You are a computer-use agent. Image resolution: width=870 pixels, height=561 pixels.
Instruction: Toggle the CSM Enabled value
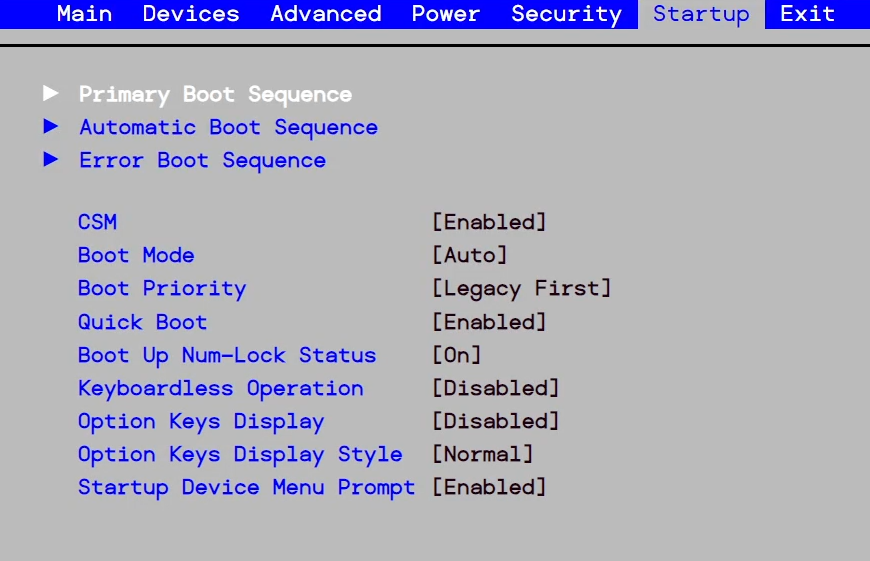pyautogui.click(x=489, y=222)
